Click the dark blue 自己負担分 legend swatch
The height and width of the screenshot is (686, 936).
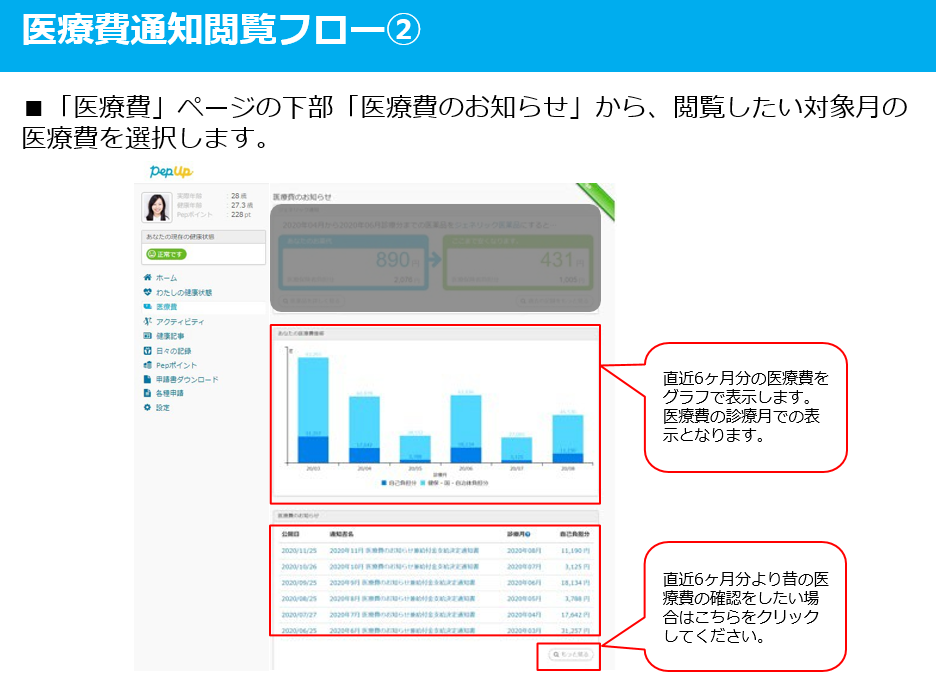tap(384, 483)
